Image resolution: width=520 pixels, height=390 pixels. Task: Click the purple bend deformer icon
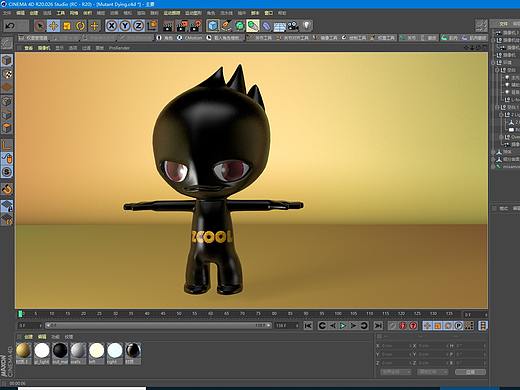(x=266, y=25)
